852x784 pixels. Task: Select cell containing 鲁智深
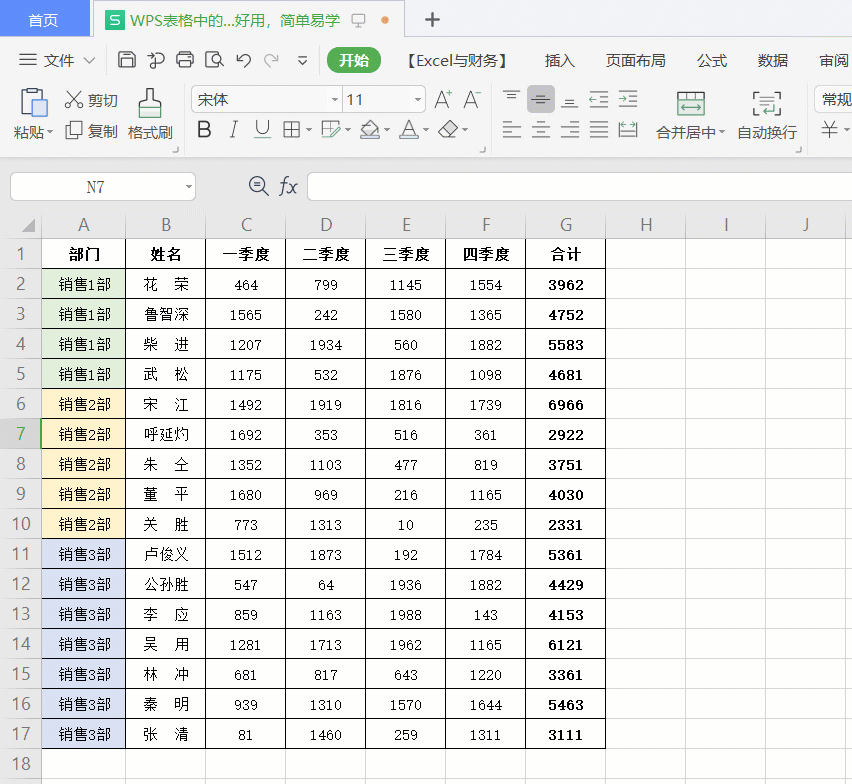click(x=164, y=314)
